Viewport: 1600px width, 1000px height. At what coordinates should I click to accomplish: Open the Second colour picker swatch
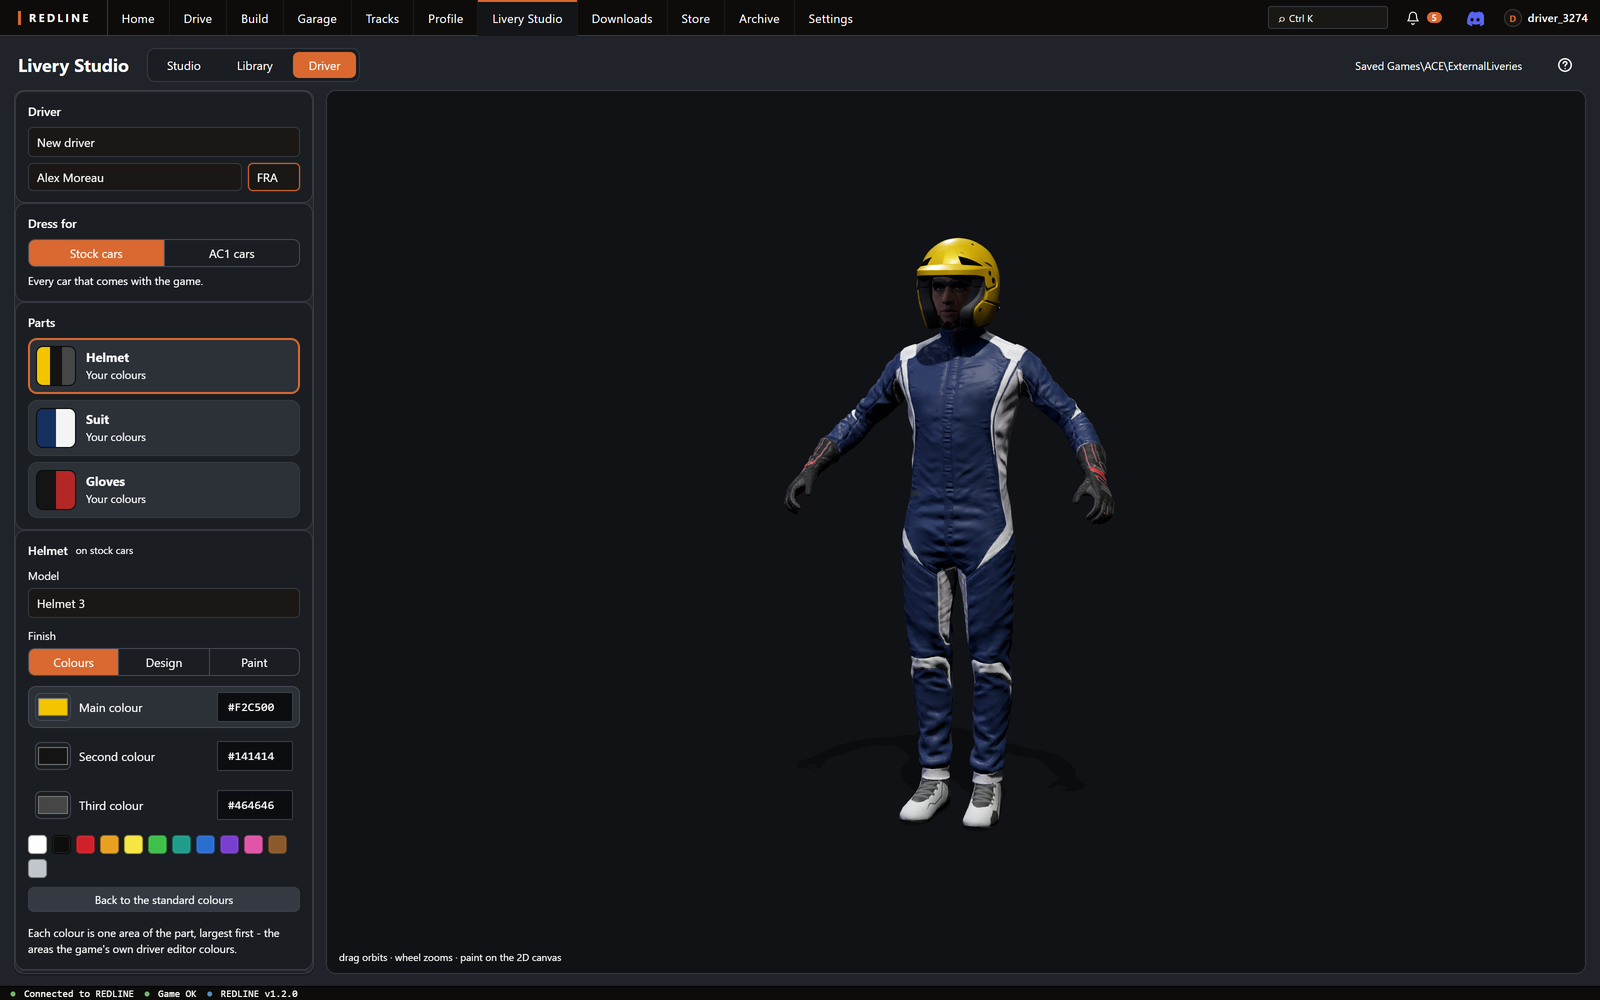pos(53,756)
